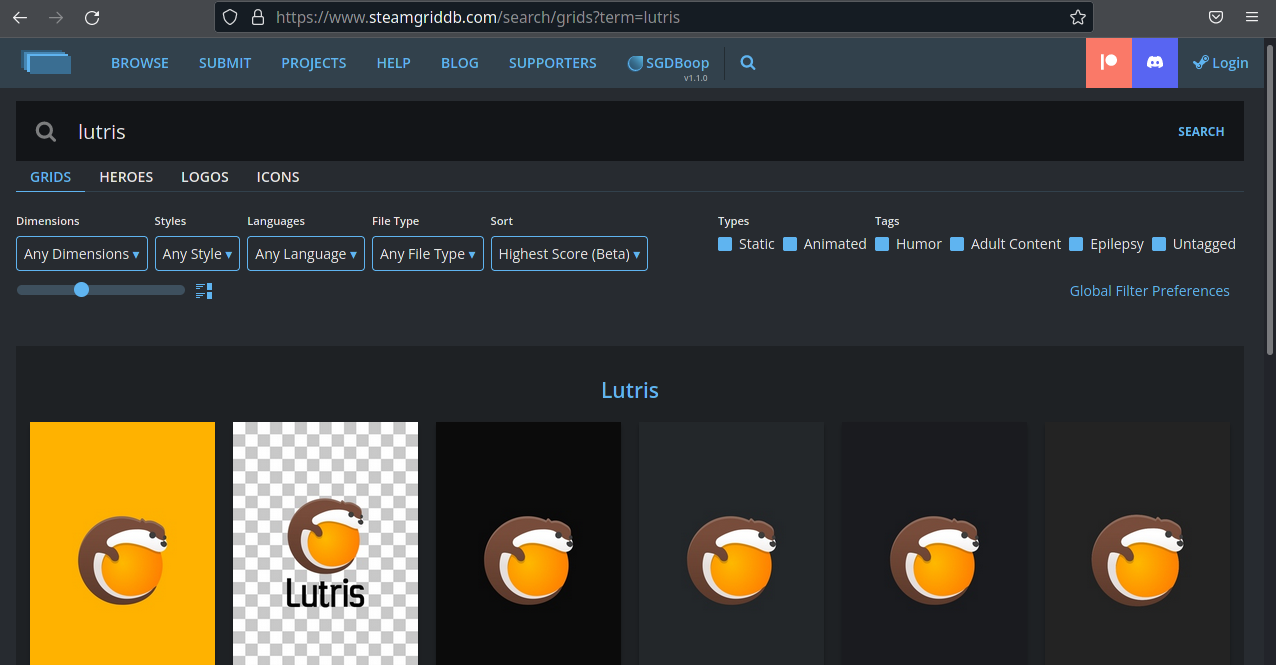This screenshot has width=1276, height=665.
Task: Click the navbar magnifier search icon
Action: click(x=748, y=63)
